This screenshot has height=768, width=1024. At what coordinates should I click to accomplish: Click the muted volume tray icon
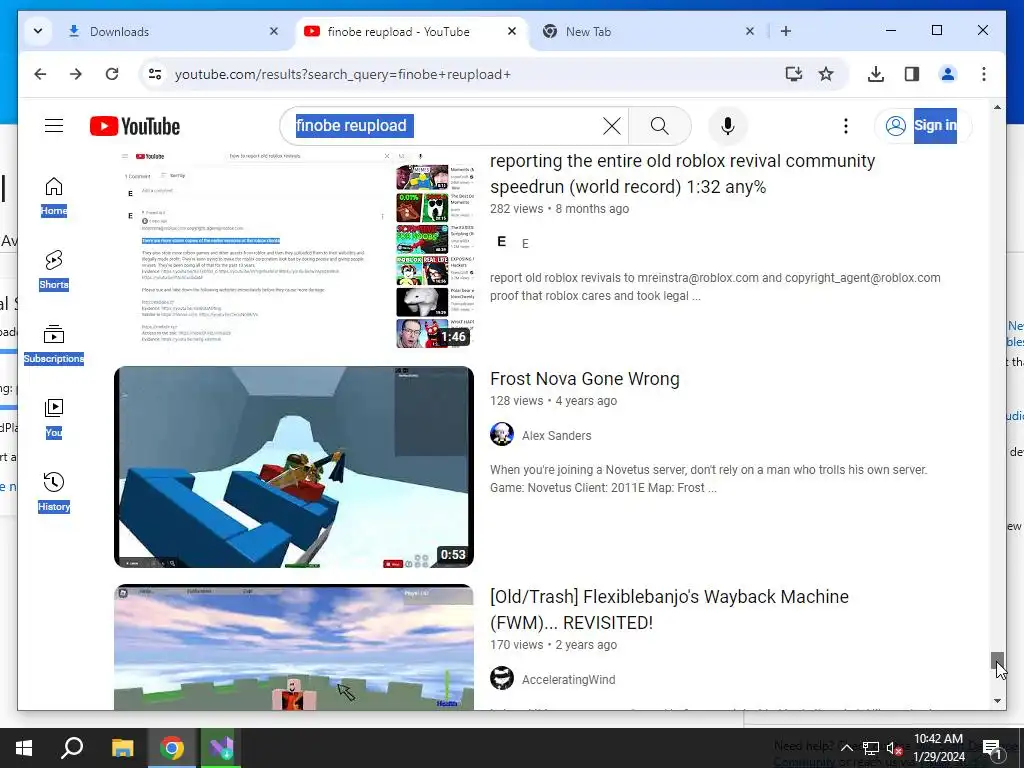894,748
